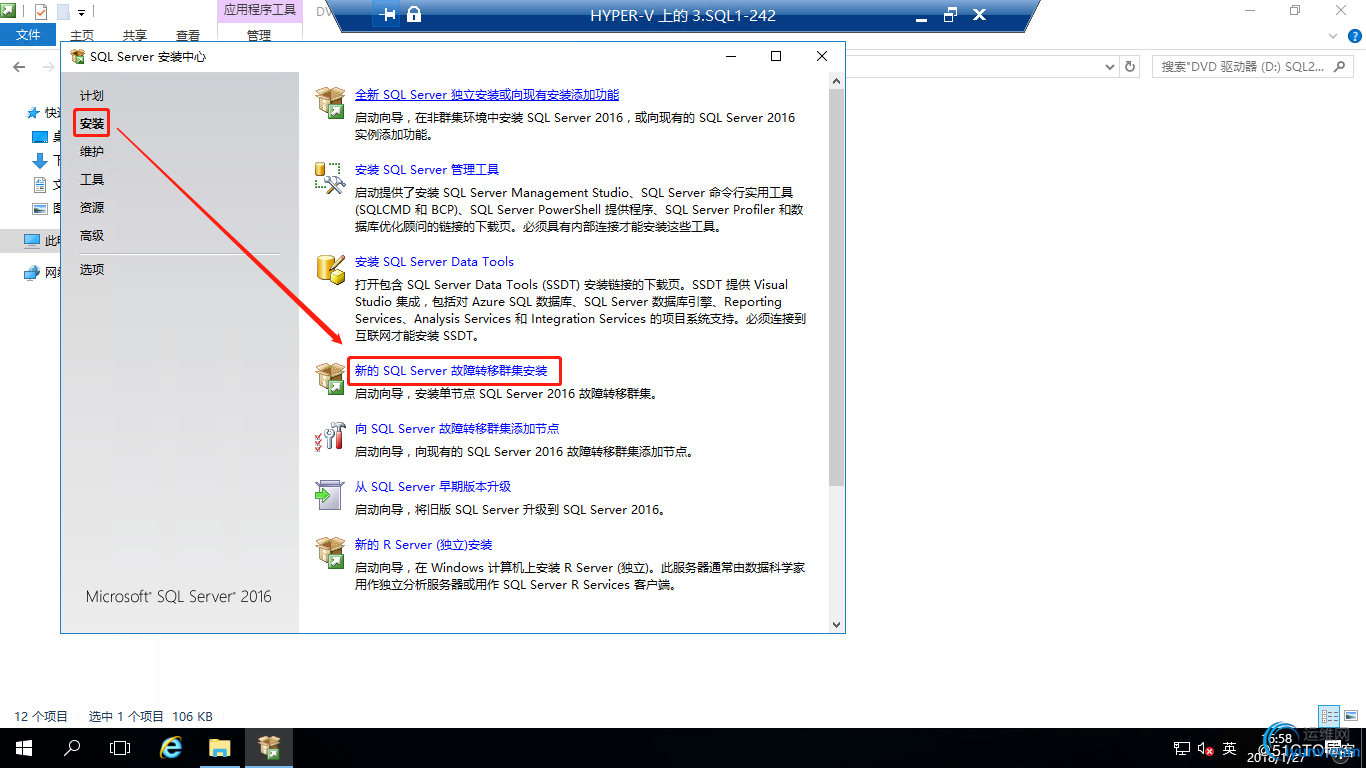The image size is (1366, 768).
Task: Open the address bar history dropdown
Action: click(1110, 67)
